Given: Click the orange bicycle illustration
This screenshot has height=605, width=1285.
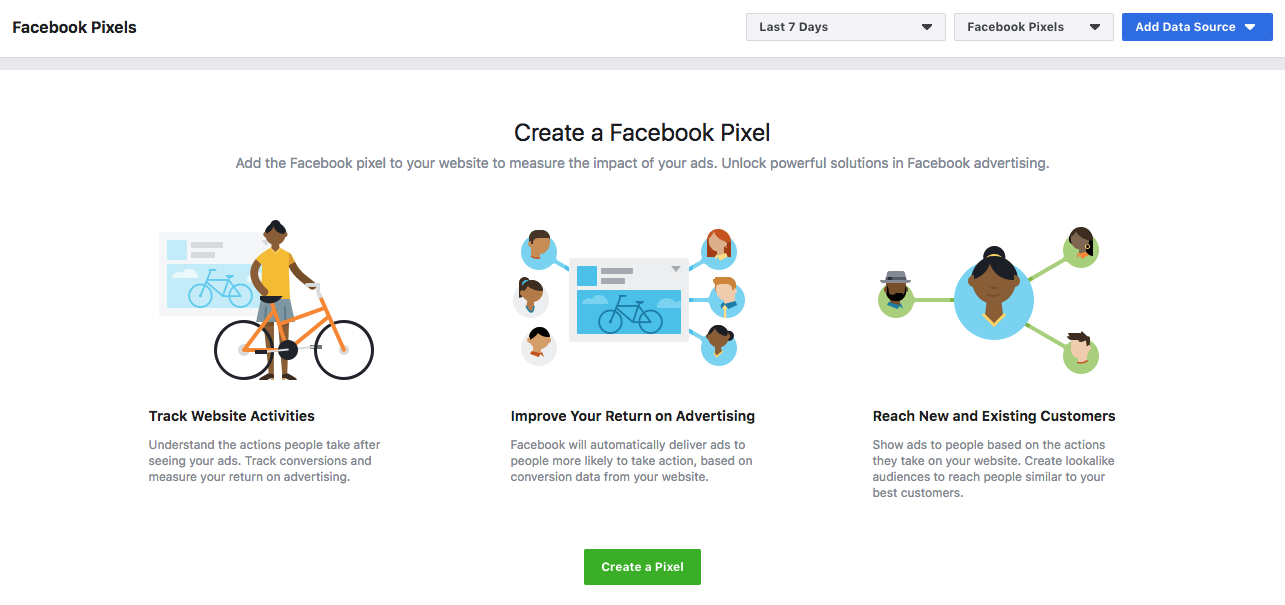Looking at the screenshot, I should pos(294,339).
